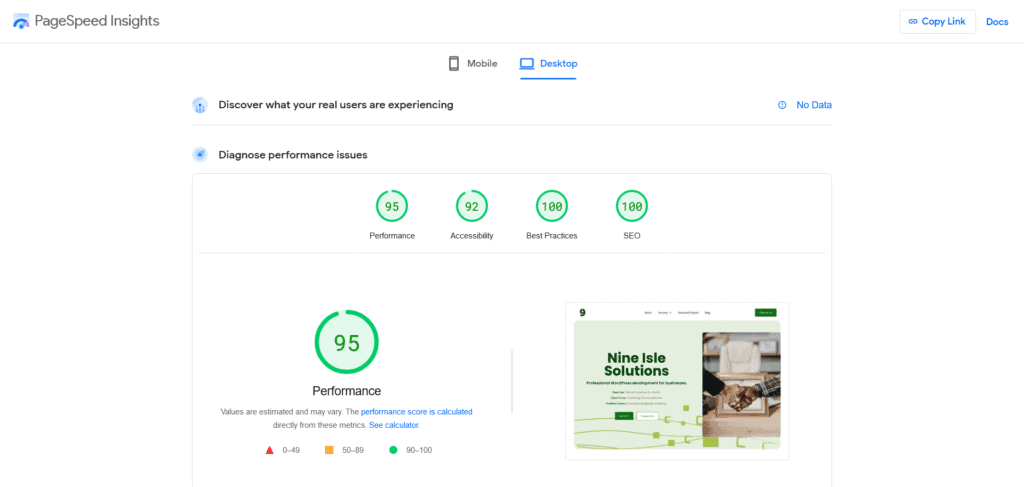Click the green circle 90–100 legend icon
This screenshot has height=487, width=1024.
(x=393, y=450)
